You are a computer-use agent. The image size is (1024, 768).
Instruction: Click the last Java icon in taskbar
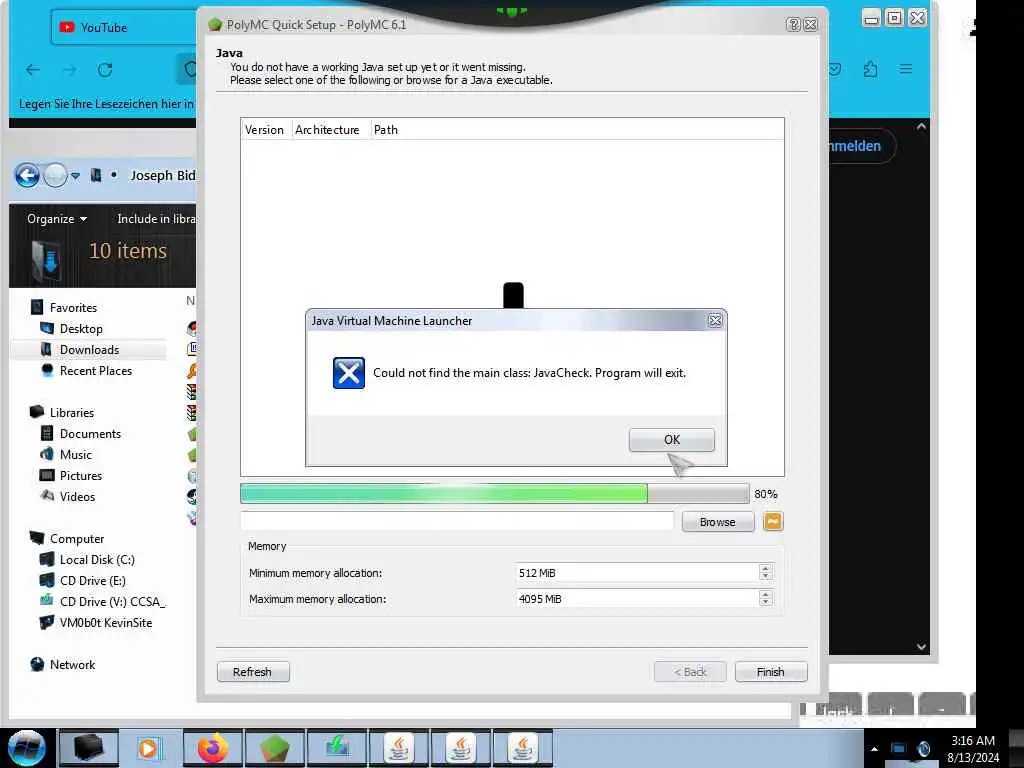coord(522,748)
